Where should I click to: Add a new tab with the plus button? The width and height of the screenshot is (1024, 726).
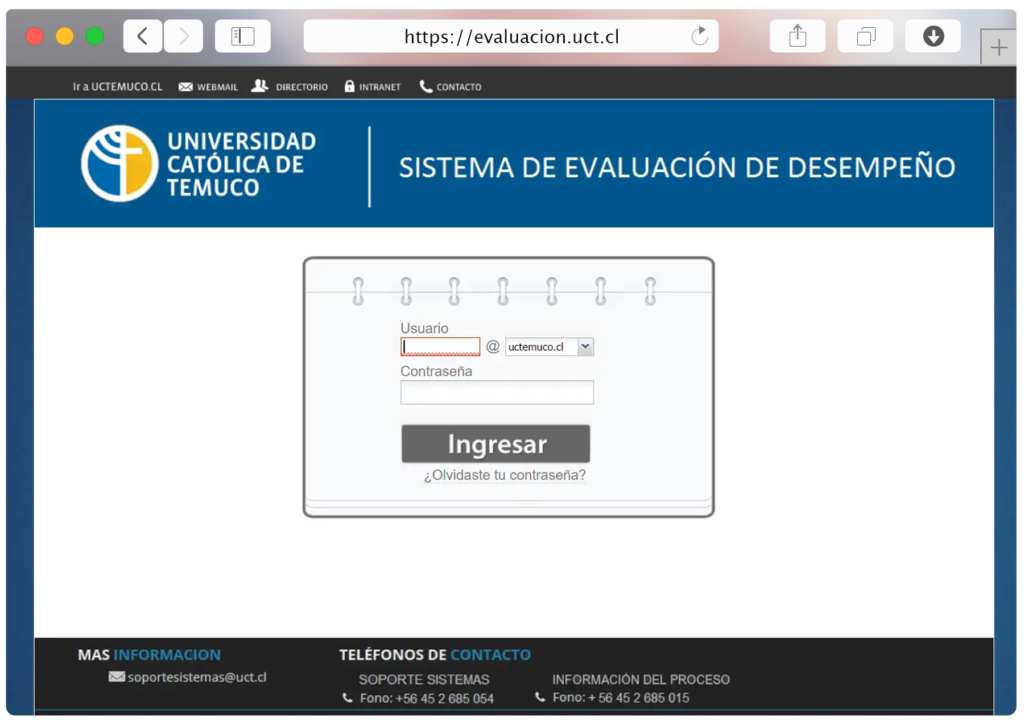(998, 48)
